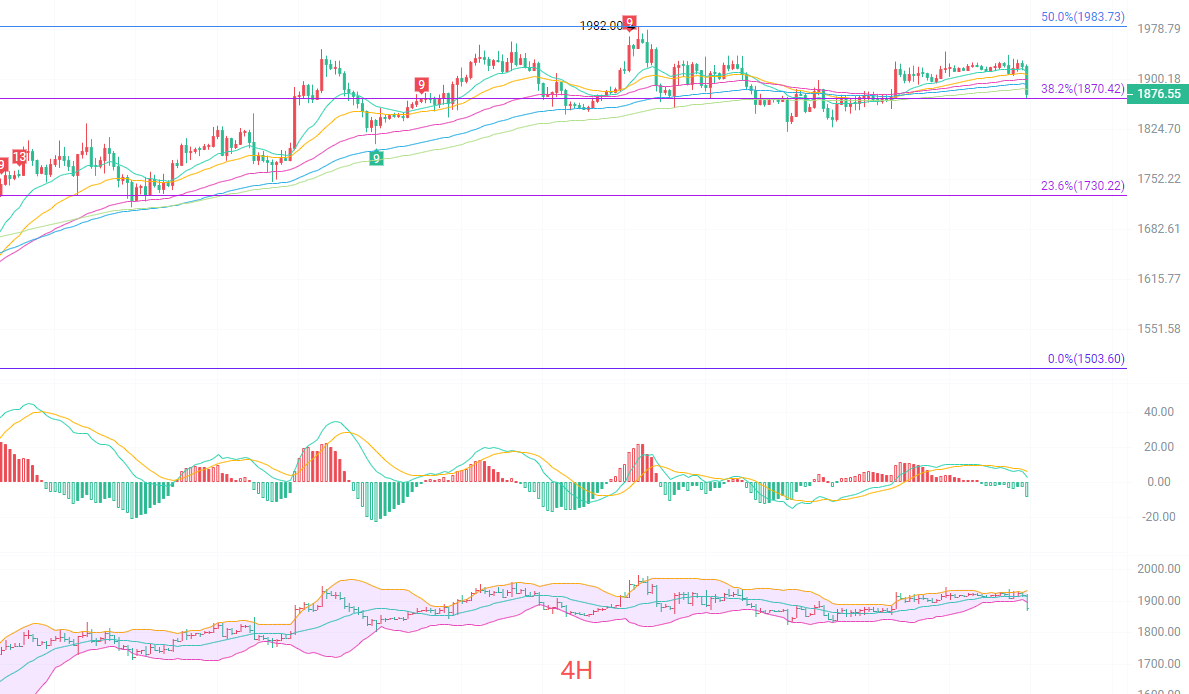This screenshot has width=1189, height=694.
Task: Select the 23.6%(1730.22) Fibonacci label
Action: tap(1083, 186)
